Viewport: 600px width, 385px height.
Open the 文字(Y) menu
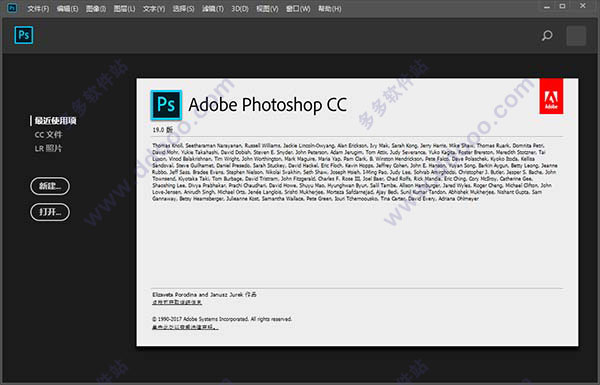(x=154, y=8)
